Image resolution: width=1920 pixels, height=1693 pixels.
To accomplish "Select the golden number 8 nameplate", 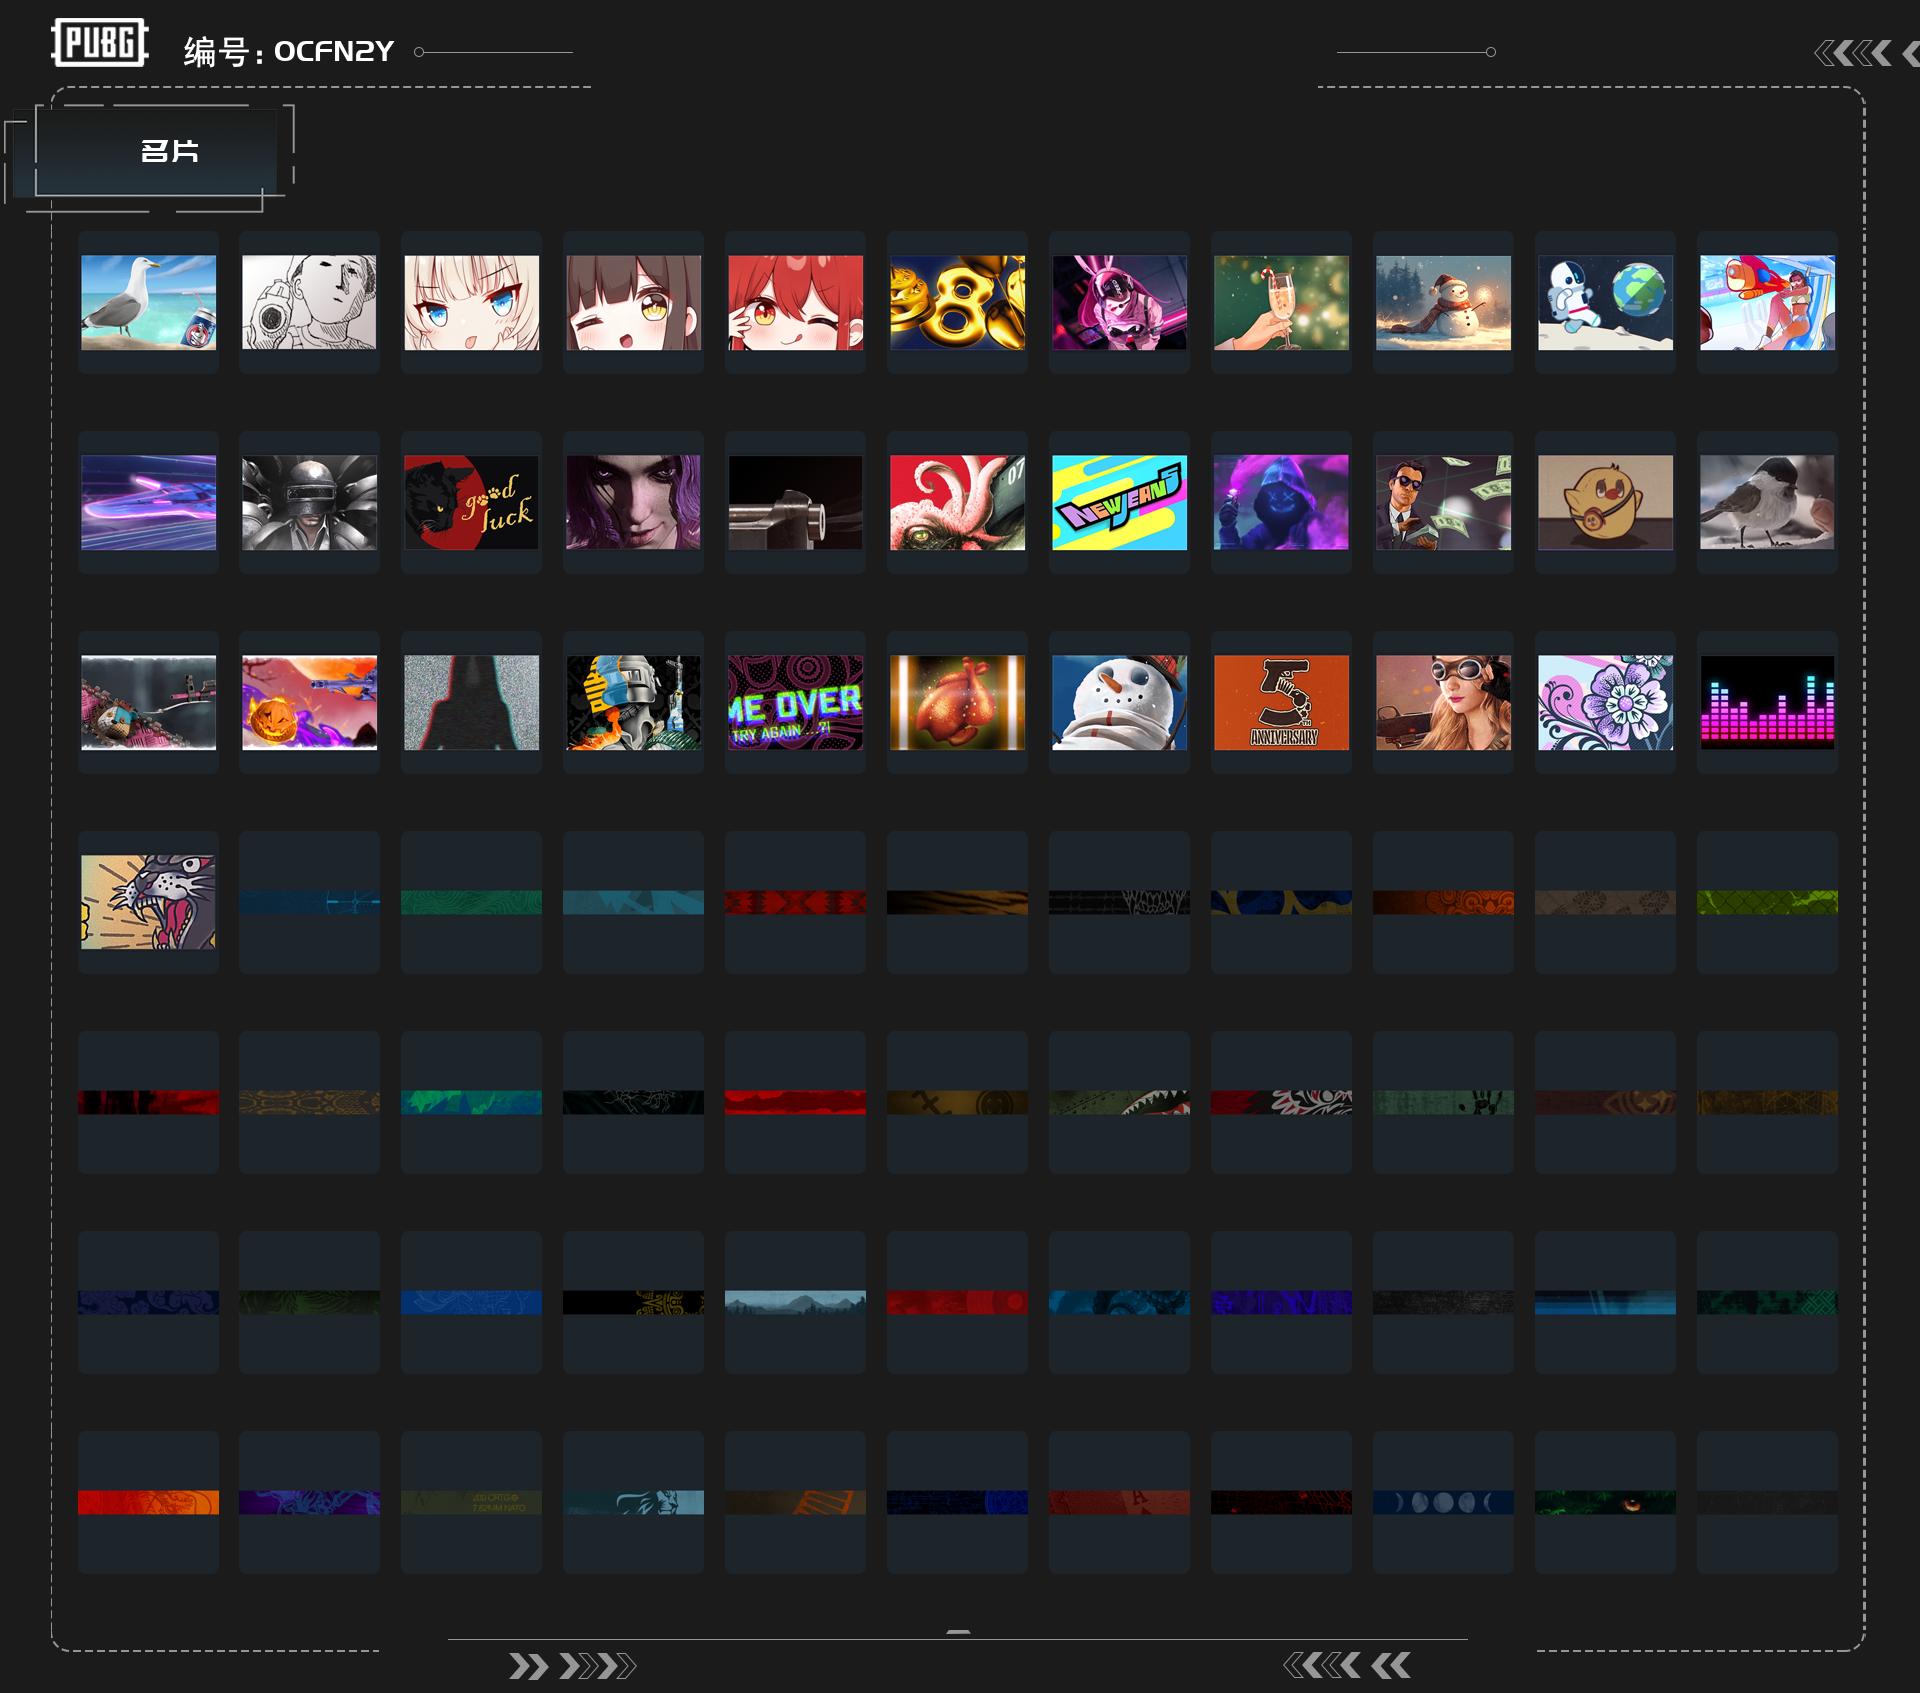I will pyautogui.click(x=958, y=302).
